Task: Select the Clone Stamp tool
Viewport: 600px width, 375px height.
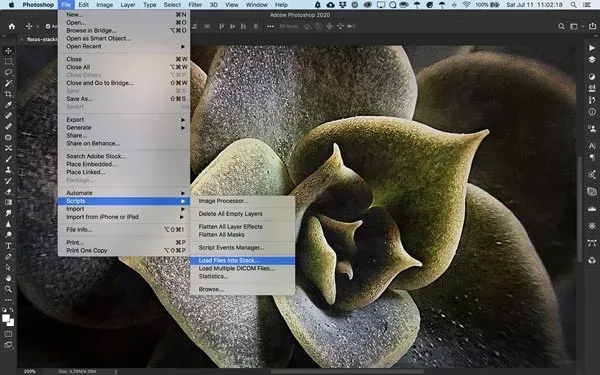Action: pos(8,170)
